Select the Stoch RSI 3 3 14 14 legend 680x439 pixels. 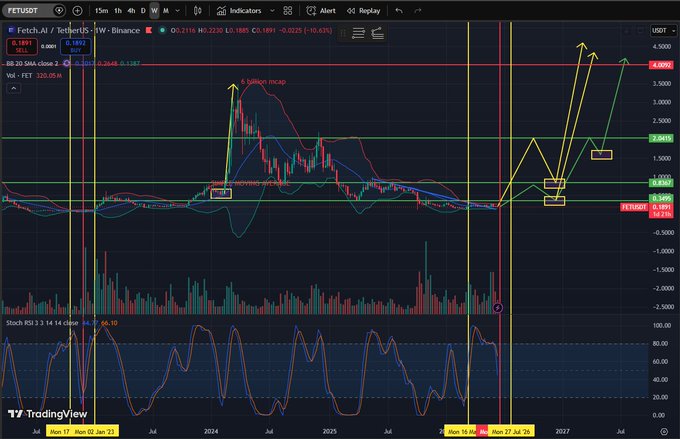[42, 323]
